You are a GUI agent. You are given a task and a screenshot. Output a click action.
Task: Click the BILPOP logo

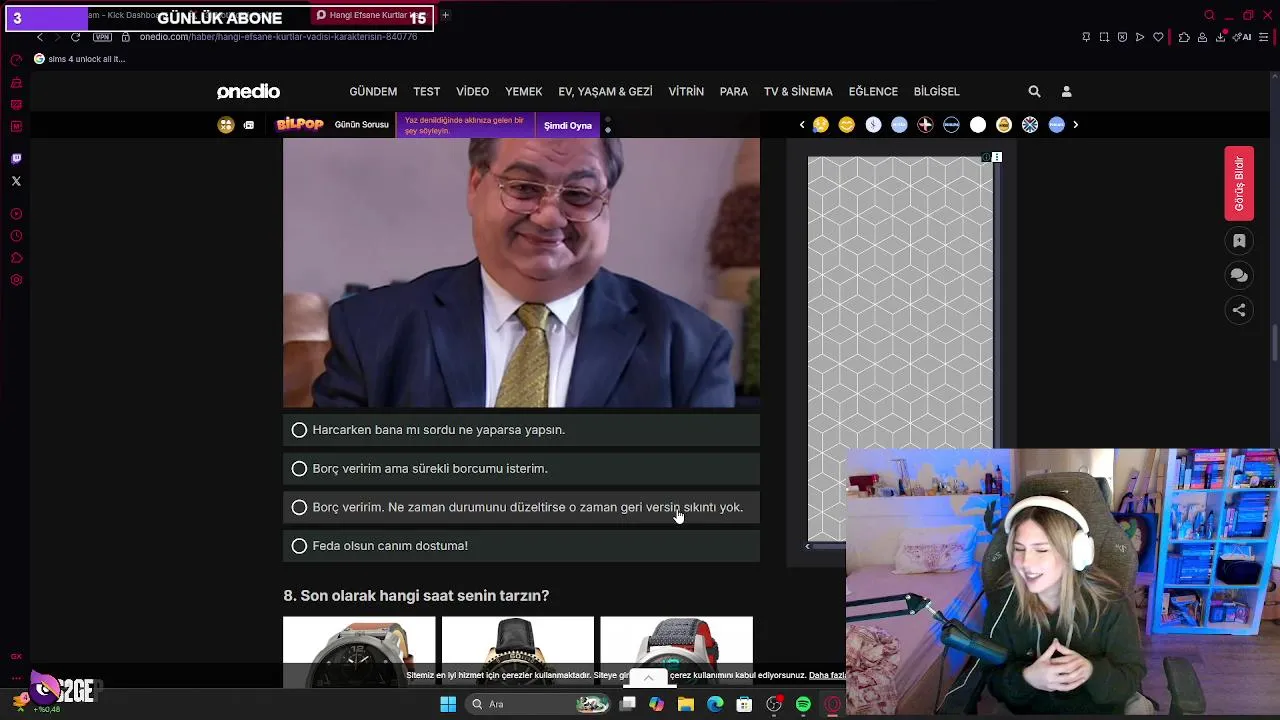coord(300,125)
